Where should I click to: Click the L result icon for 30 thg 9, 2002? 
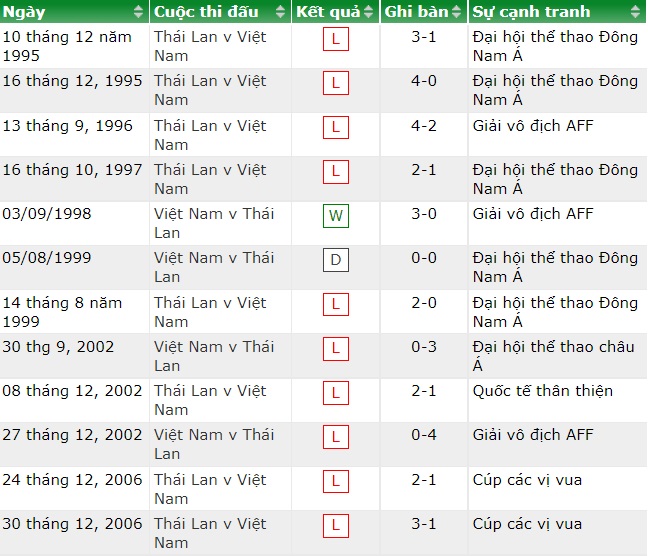pos(336,349)
